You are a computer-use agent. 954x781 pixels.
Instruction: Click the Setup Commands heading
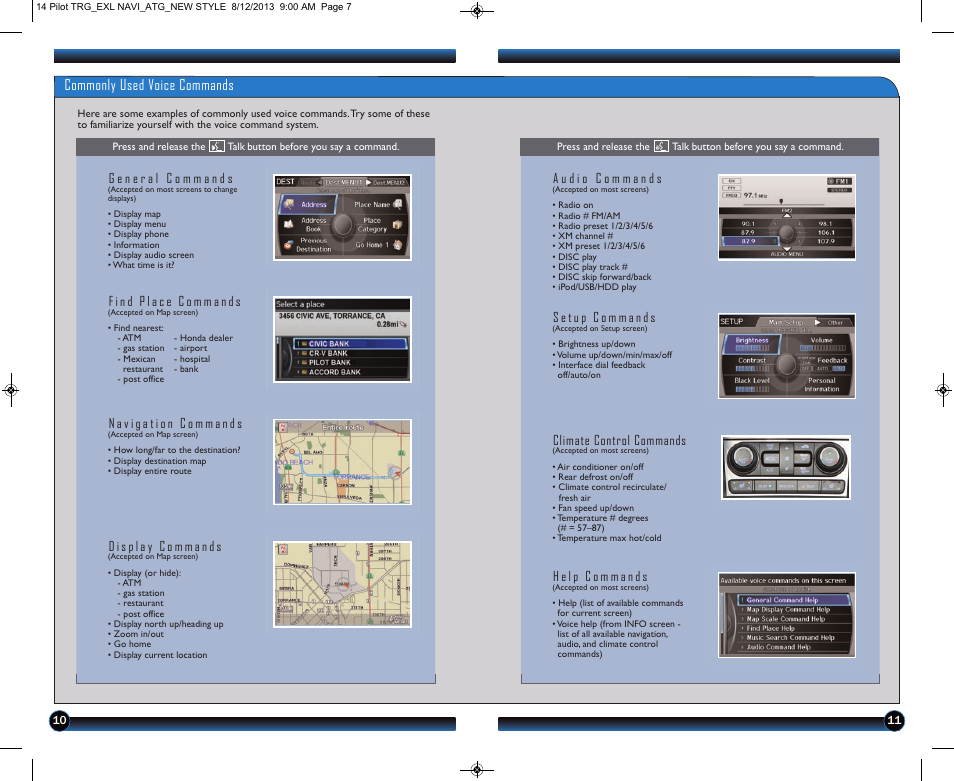pos(604,318)
